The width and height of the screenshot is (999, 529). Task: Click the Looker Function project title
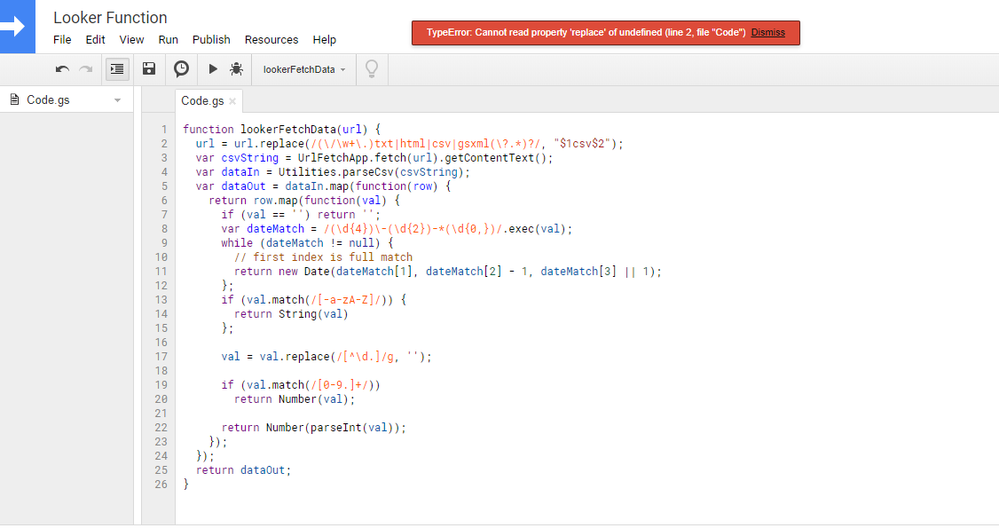(x=110, y=18)
